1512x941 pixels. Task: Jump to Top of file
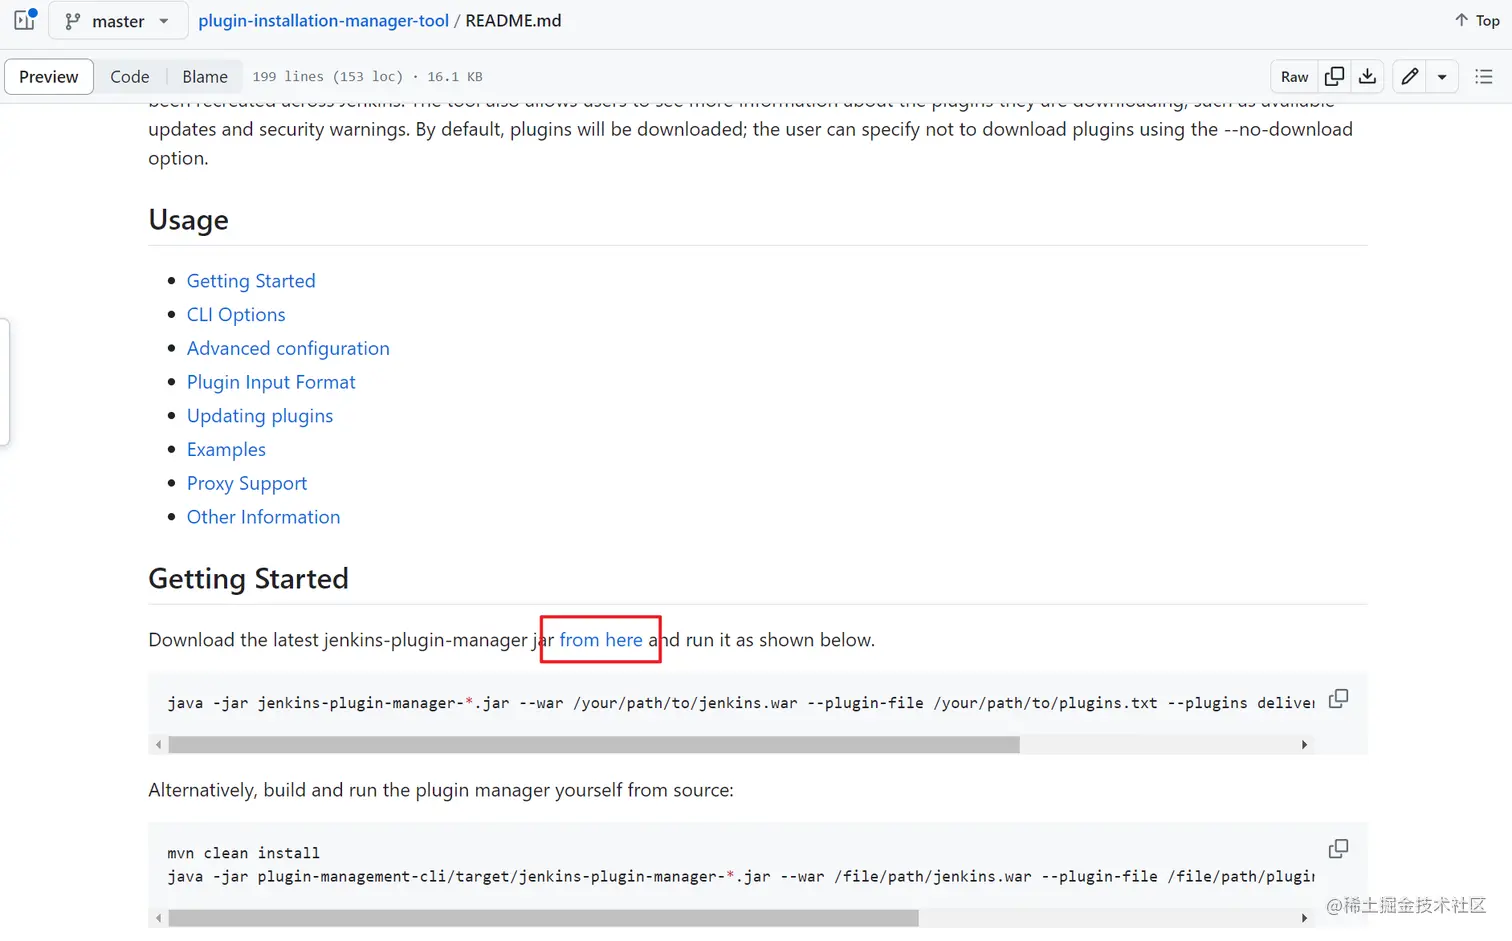click(1477, 20)
